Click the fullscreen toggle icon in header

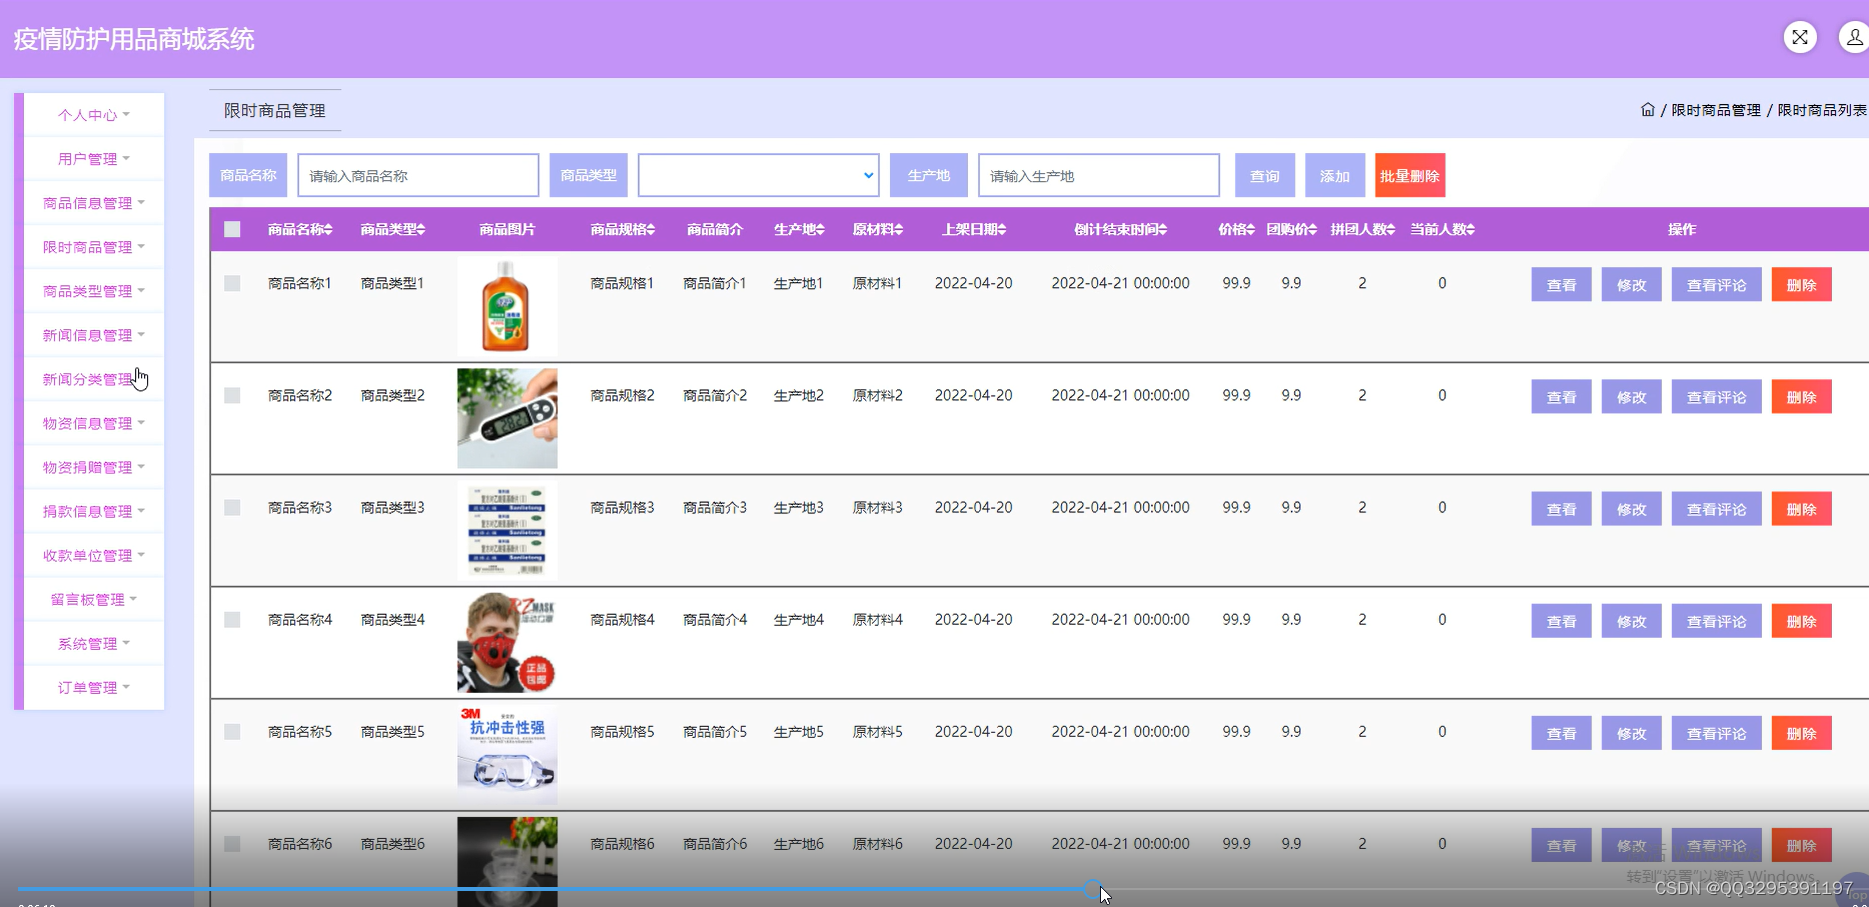[1800, 38]
